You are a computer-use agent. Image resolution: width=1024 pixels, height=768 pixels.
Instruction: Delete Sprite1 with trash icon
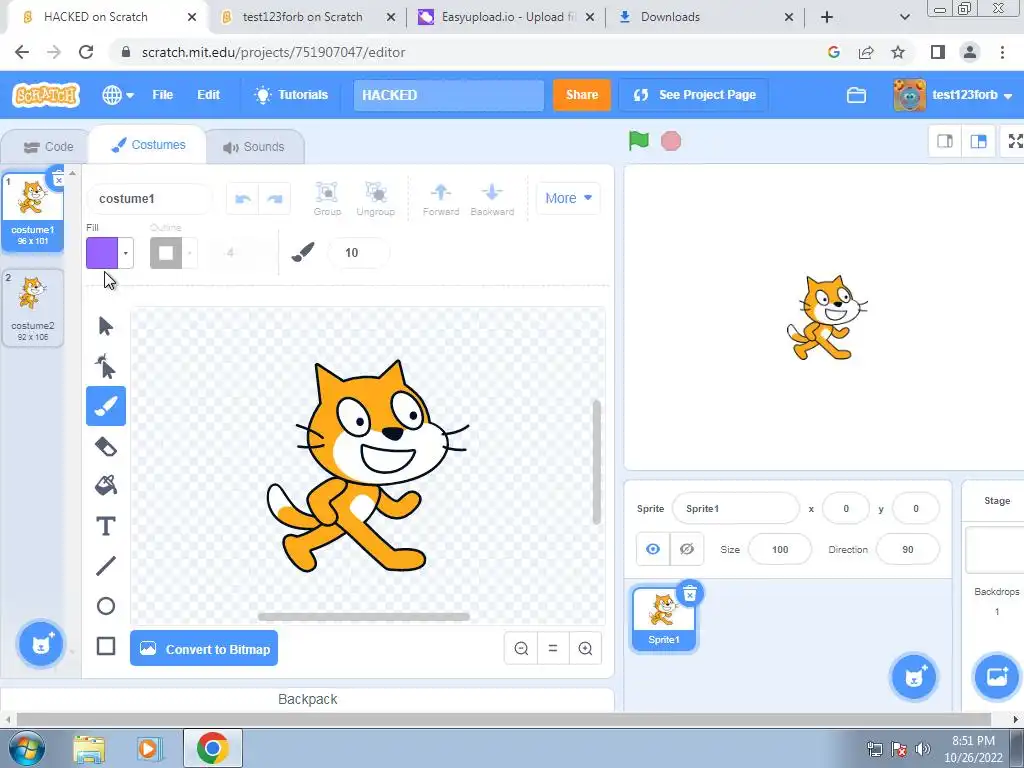coord(690,594)
